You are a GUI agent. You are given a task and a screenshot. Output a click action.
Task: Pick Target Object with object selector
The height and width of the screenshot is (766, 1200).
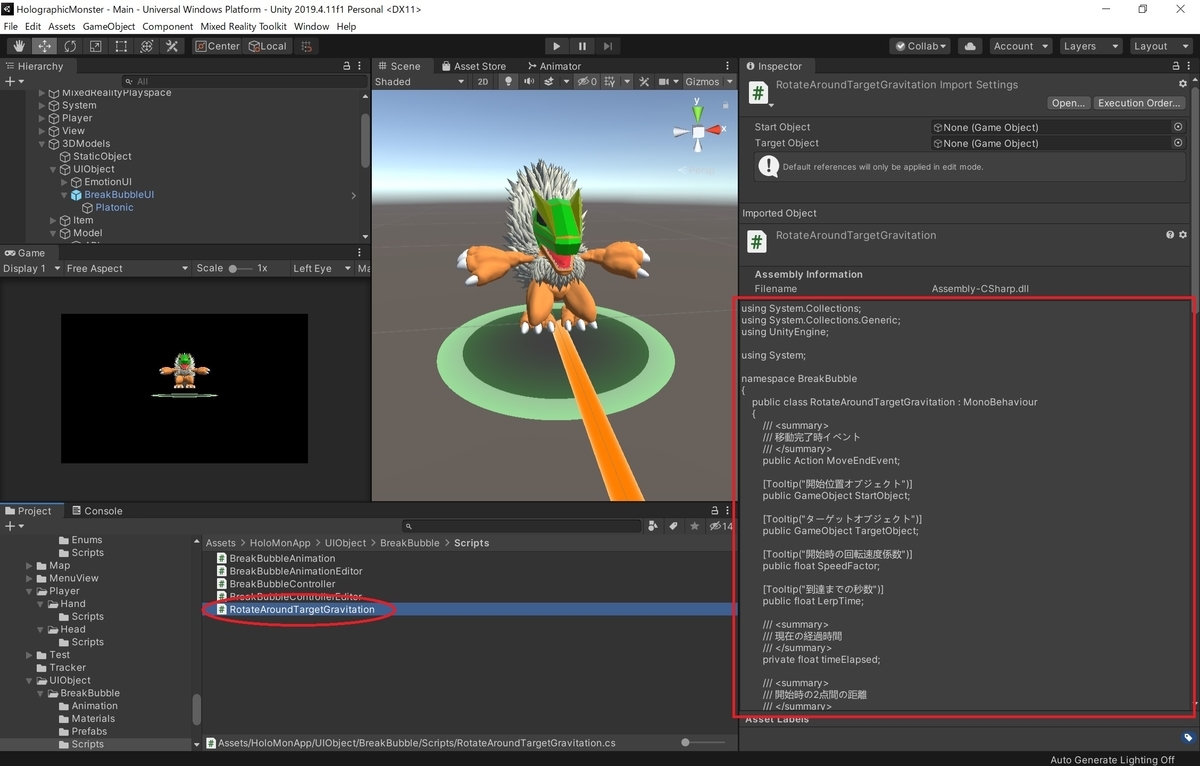click(x=1178, y=143)
